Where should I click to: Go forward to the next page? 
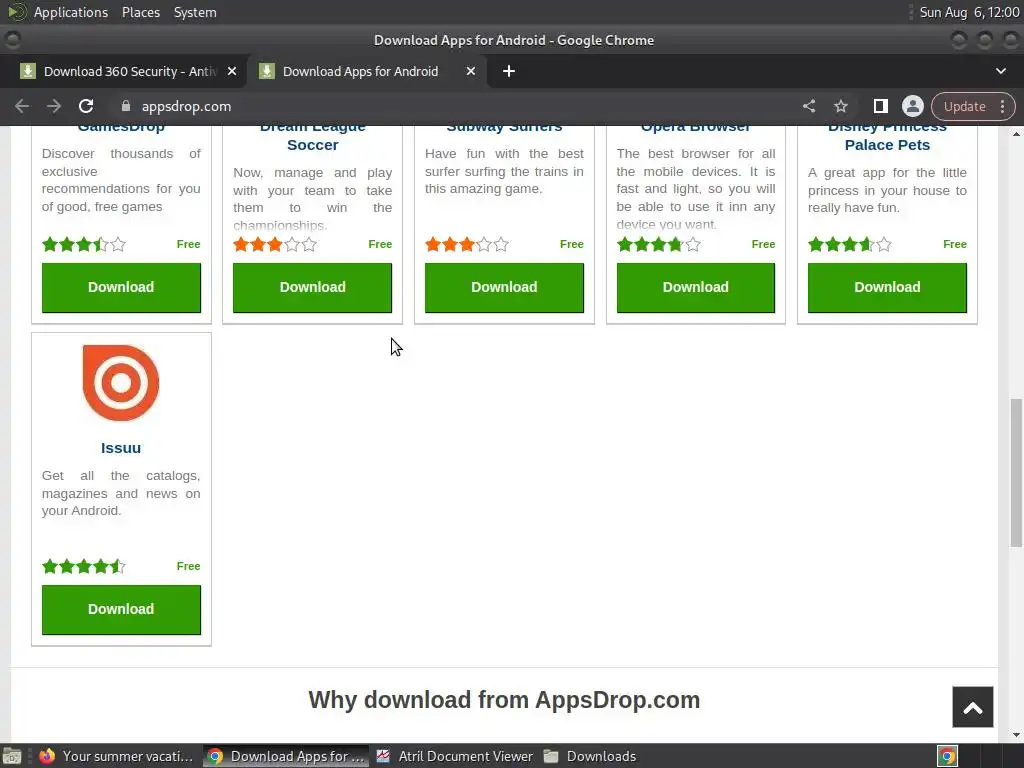(54, 106)
